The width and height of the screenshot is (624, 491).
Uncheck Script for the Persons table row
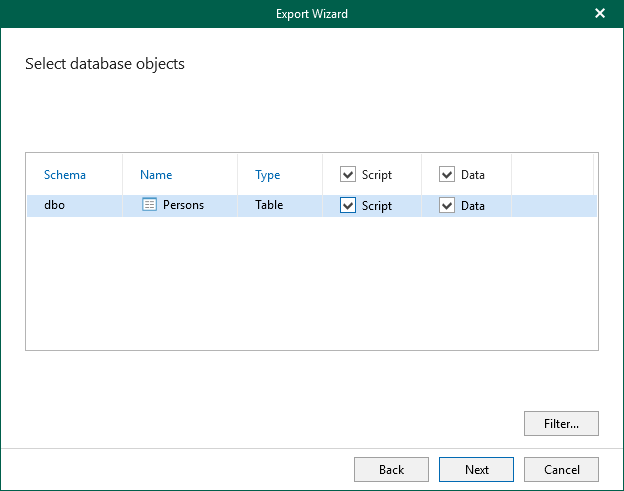pyautogui.click(x=348, y=206)
